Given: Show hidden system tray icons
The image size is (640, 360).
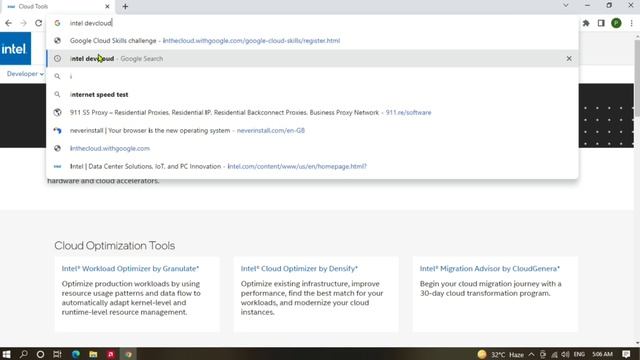Looking at the screenshot, I should coord(531,354).
